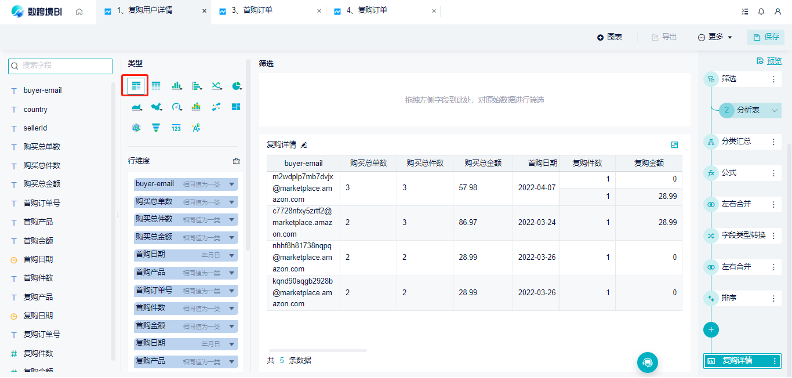Choose the word cloud chart type
This screenshot has height=378, width=792.
[196, 127]
